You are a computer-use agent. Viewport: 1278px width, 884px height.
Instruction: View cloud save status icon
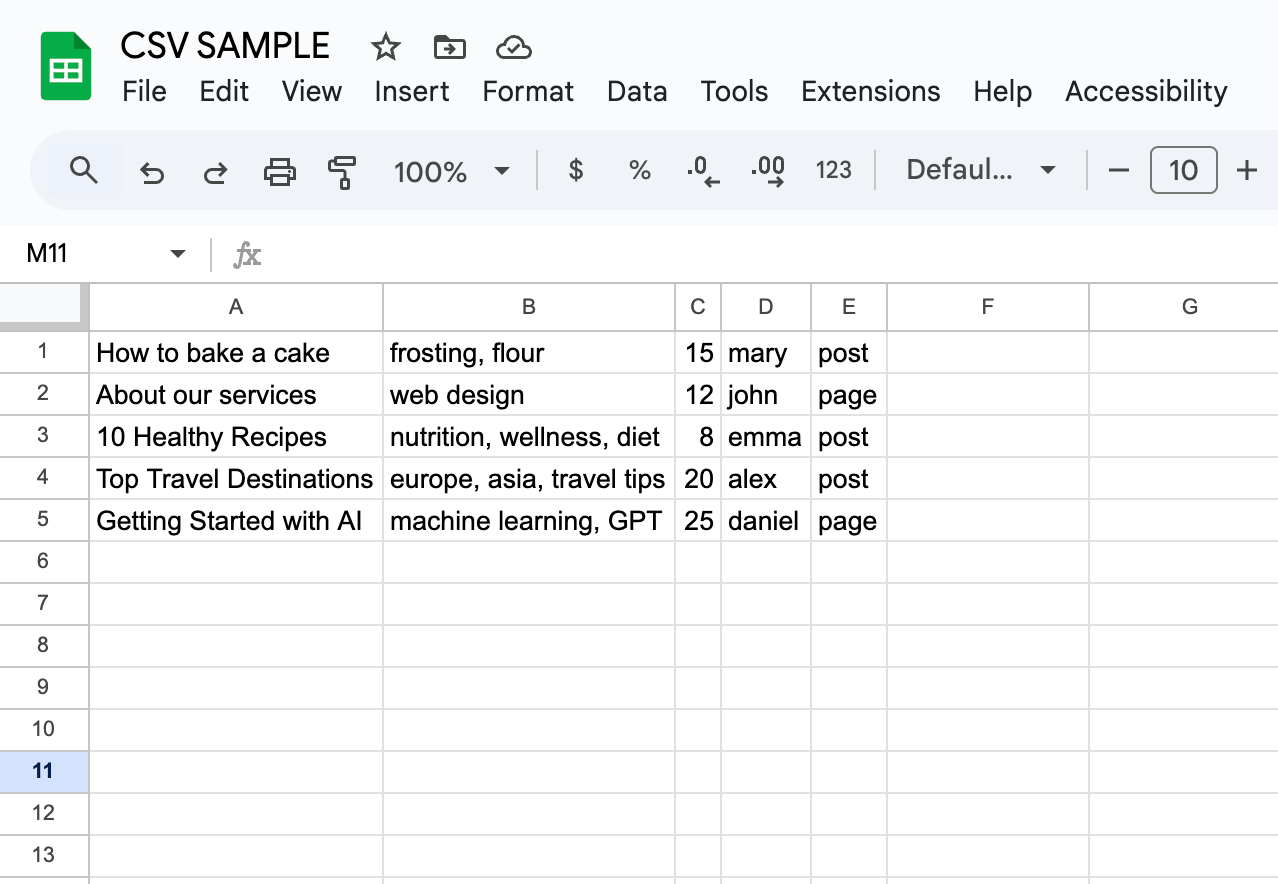[513, 47]
